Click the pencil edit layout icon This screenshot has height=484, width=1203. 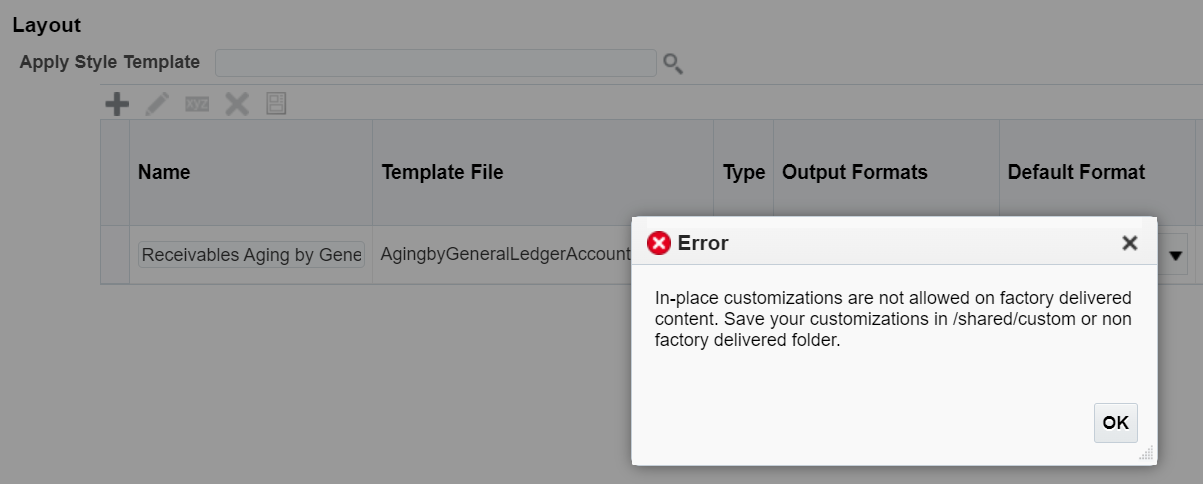pyautogui.click(x=158, y=103)
